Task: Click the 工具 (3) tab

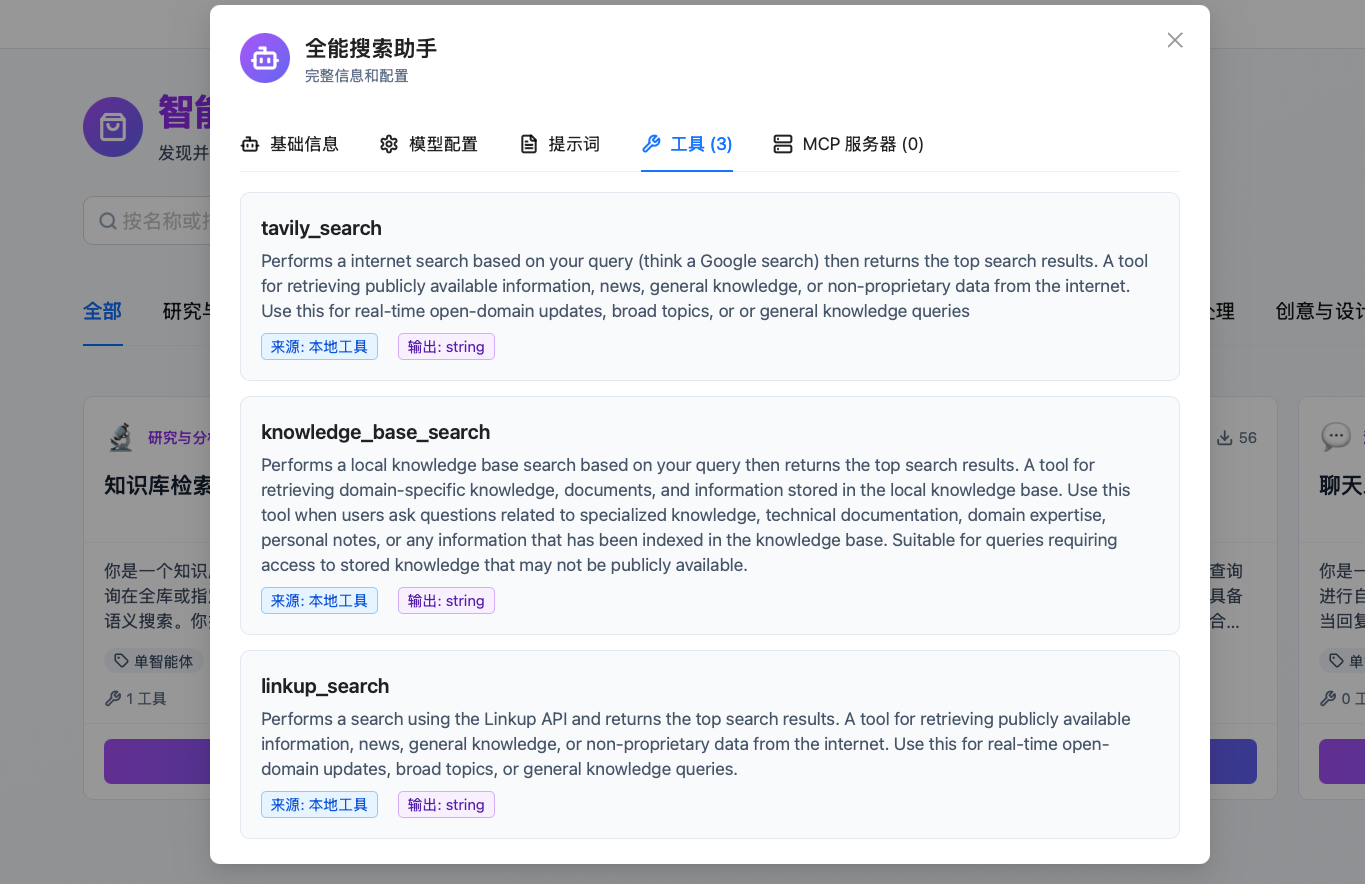Action: [687, 144]
